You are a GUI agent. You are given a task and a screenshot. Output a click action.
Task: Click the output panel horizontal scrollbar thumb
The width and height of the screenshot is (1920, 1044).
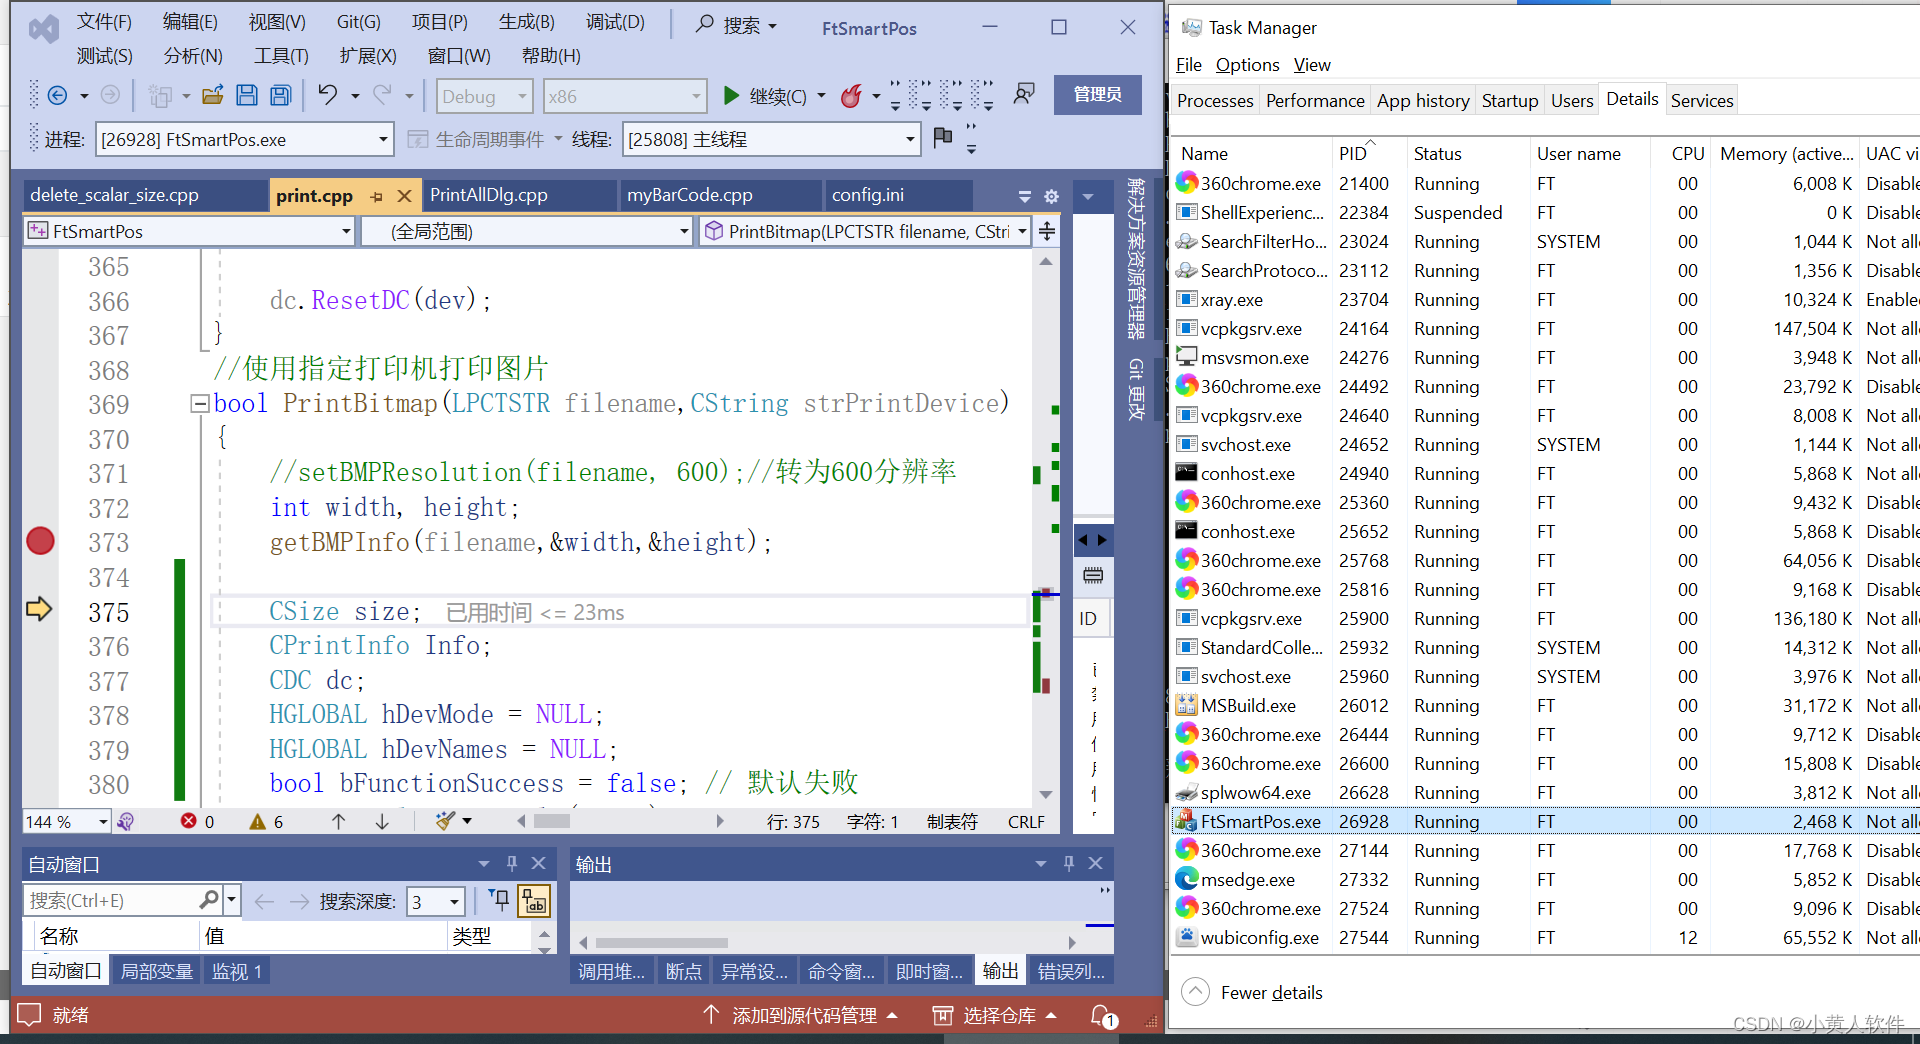pyautogui.click(x=662, y=942)
